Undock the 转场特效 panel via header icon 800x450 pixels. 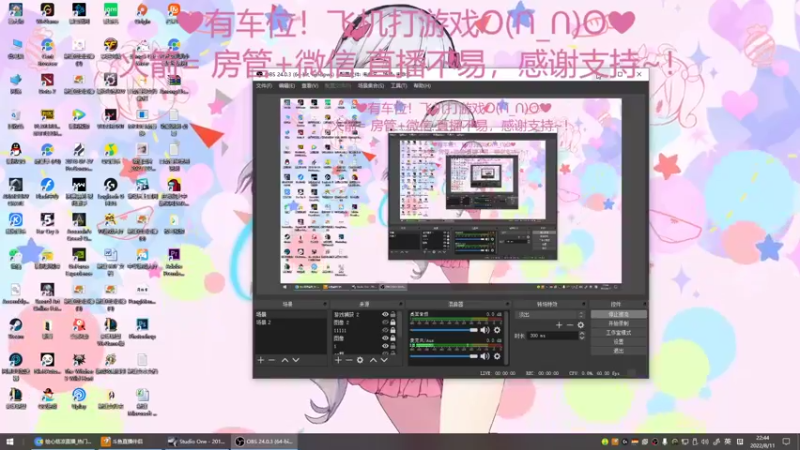click(584, 304)
